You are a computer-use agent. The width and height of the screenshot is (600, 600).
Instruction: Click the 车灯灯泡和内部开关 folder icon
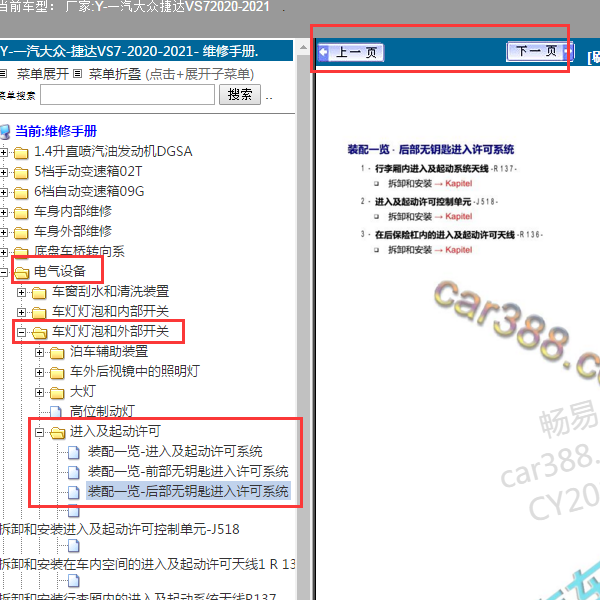[x=39, y=313]
